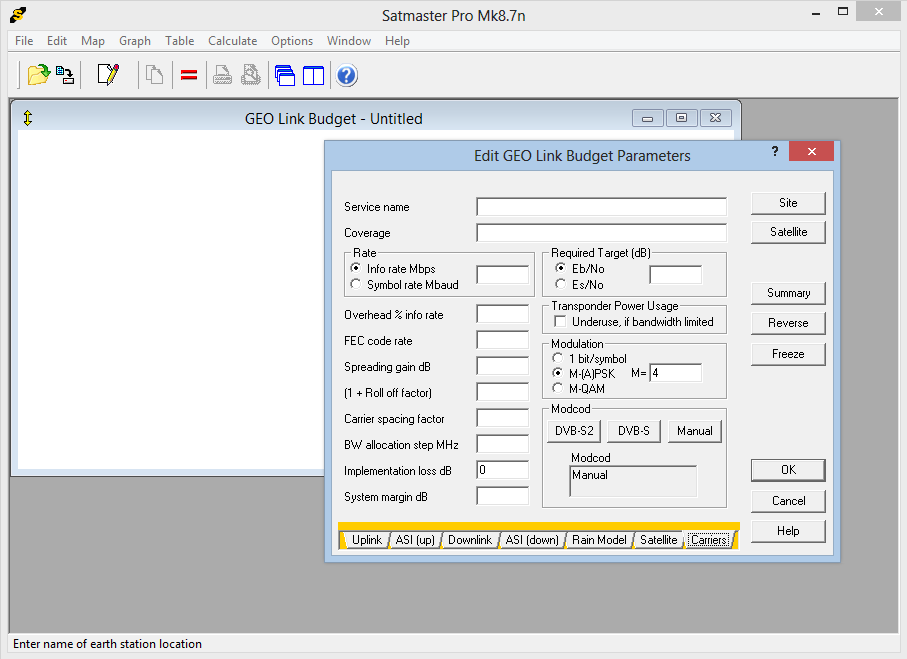Select 1 bit/symbol modulation option

pos(558,358)
